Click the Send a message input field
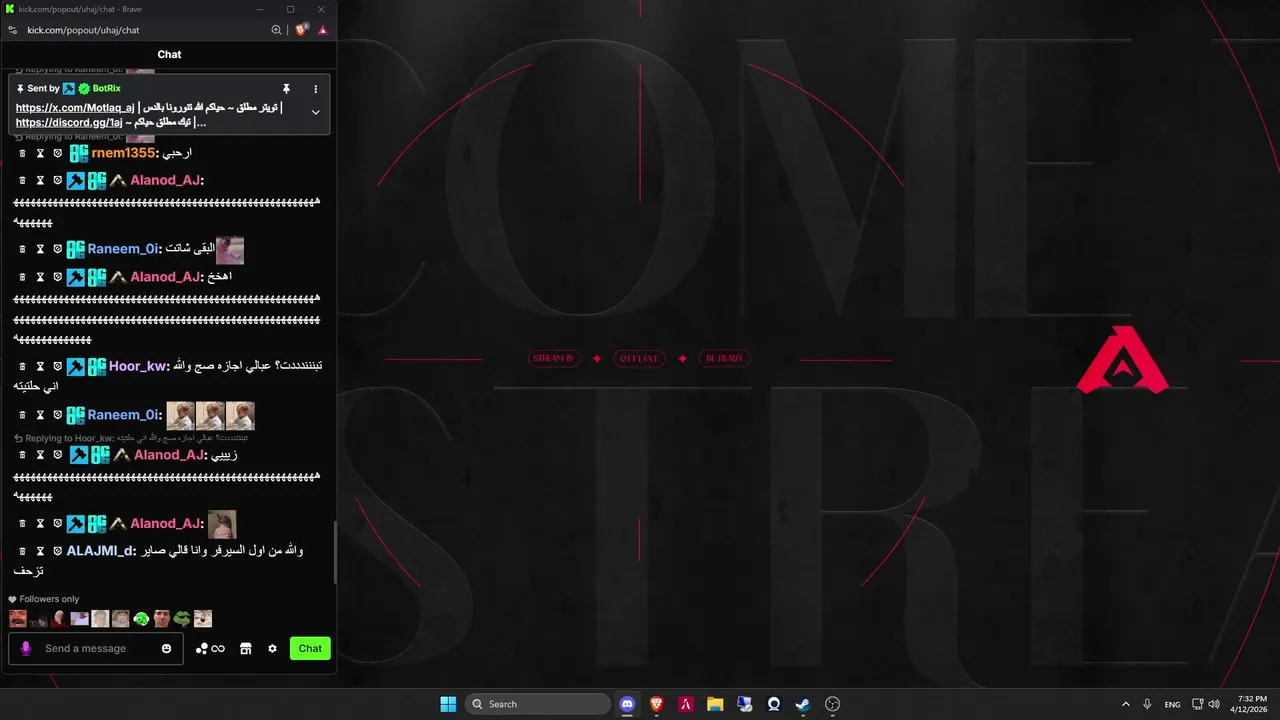This screenshot has height=720, width=1280. (98, 649)
